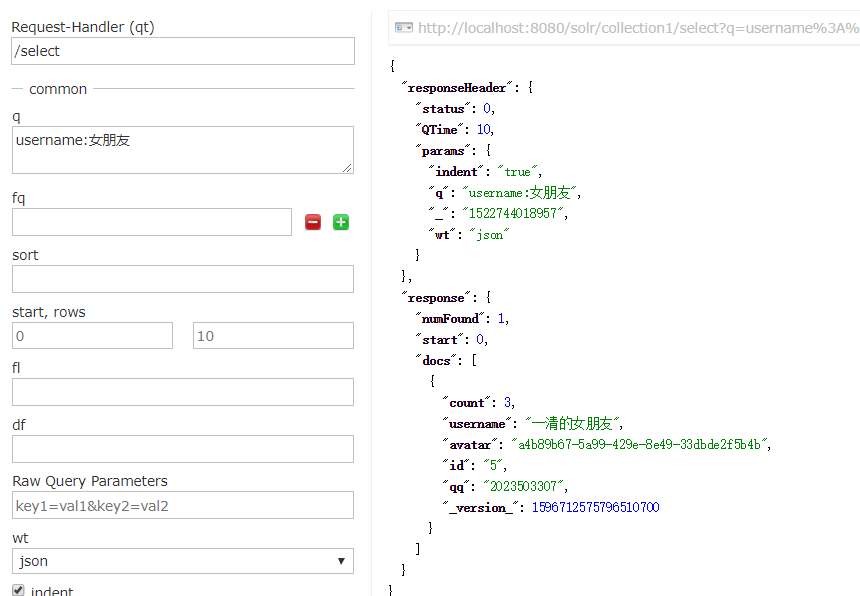Focus the fl field list input
Image resolution: width=860 pixels, height=596 pixels.
point(183,392)
